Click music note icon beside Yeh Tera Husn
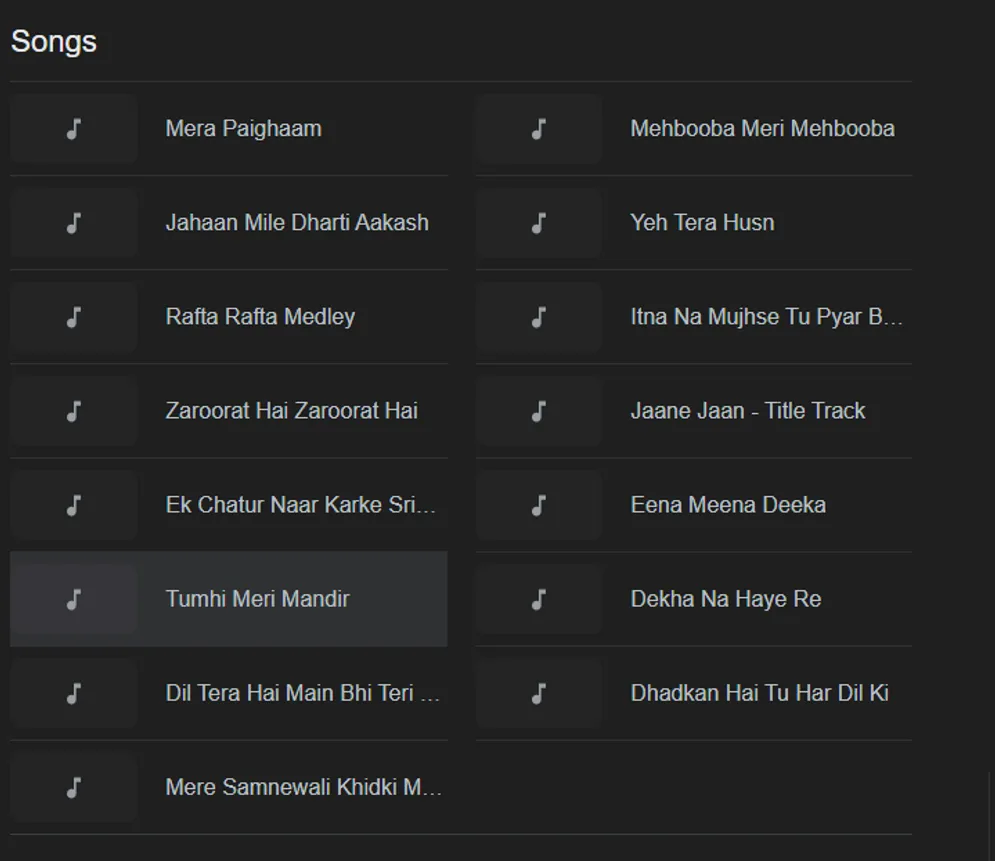 click(x=538, y=223)
